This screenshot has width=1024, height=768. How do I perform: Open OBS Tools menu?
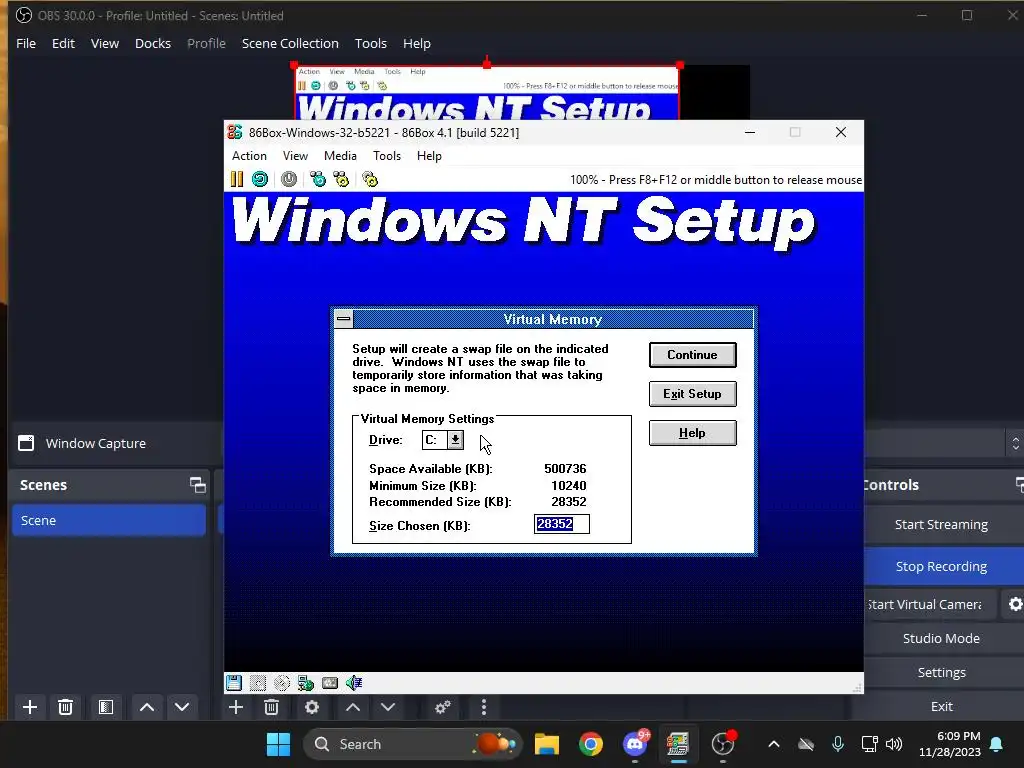(371, 43)
